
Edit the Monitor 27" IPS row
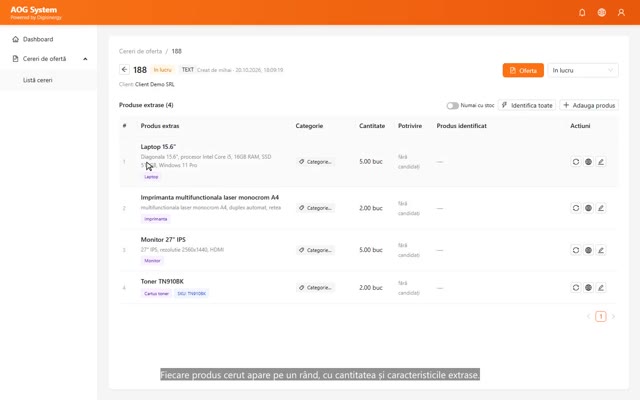(601, 250)
